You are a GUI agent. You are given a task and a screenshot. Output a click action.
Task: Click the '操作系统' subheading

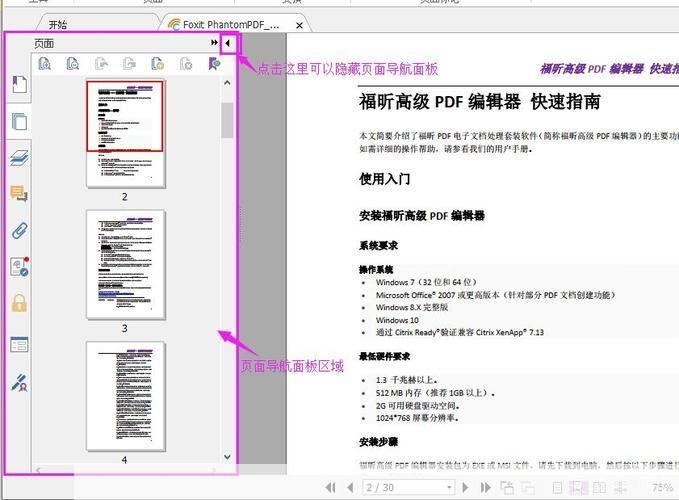point(376,270)
